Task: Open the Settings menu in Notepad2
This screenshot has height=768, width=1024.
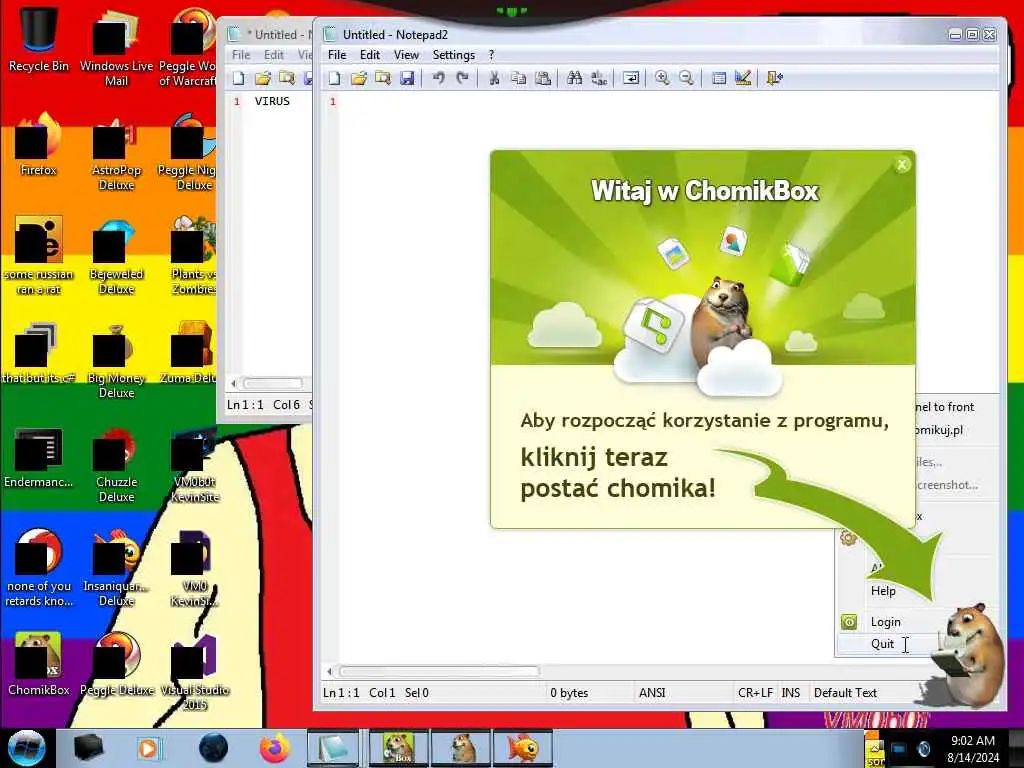Action: (x=453, y=55)
